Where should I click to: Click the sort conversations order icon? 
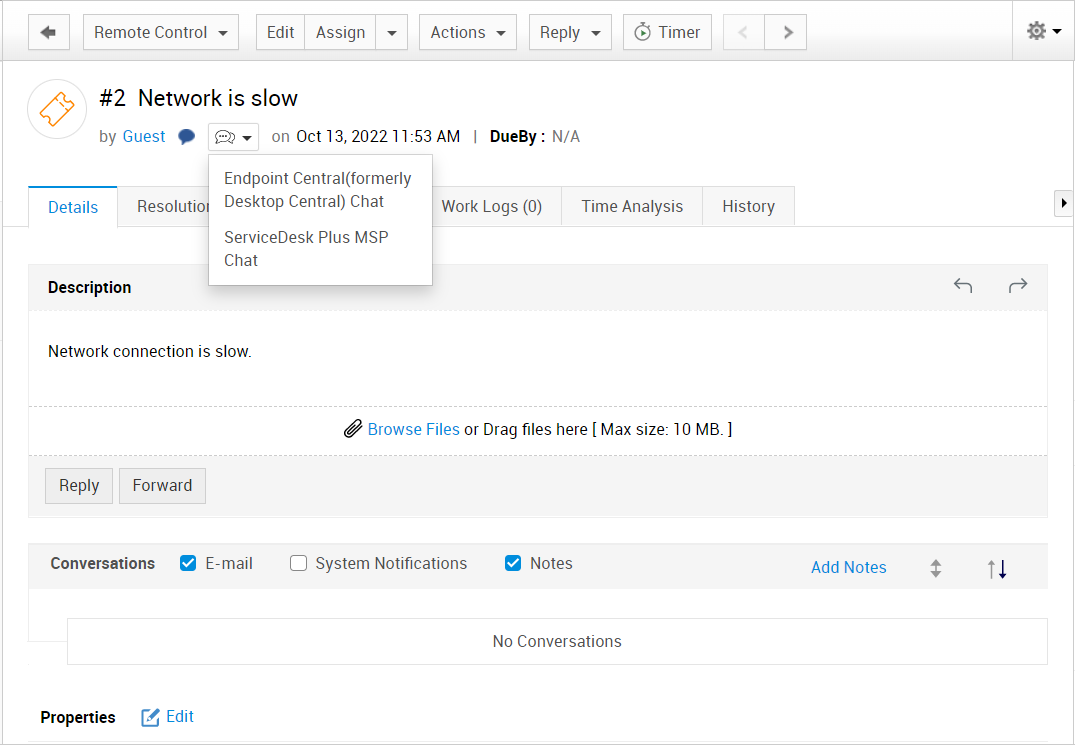(997, 568)
